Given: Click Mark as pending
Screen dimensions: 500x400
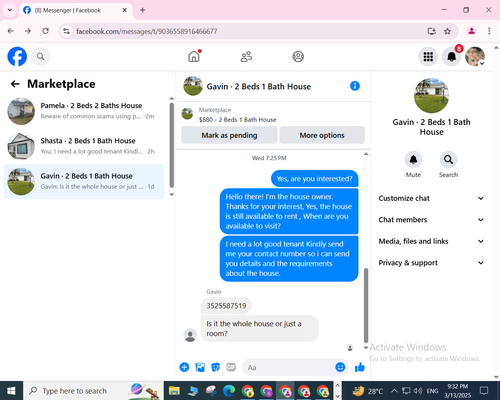Looking at the screenshot, I should (x=229, y=135).
